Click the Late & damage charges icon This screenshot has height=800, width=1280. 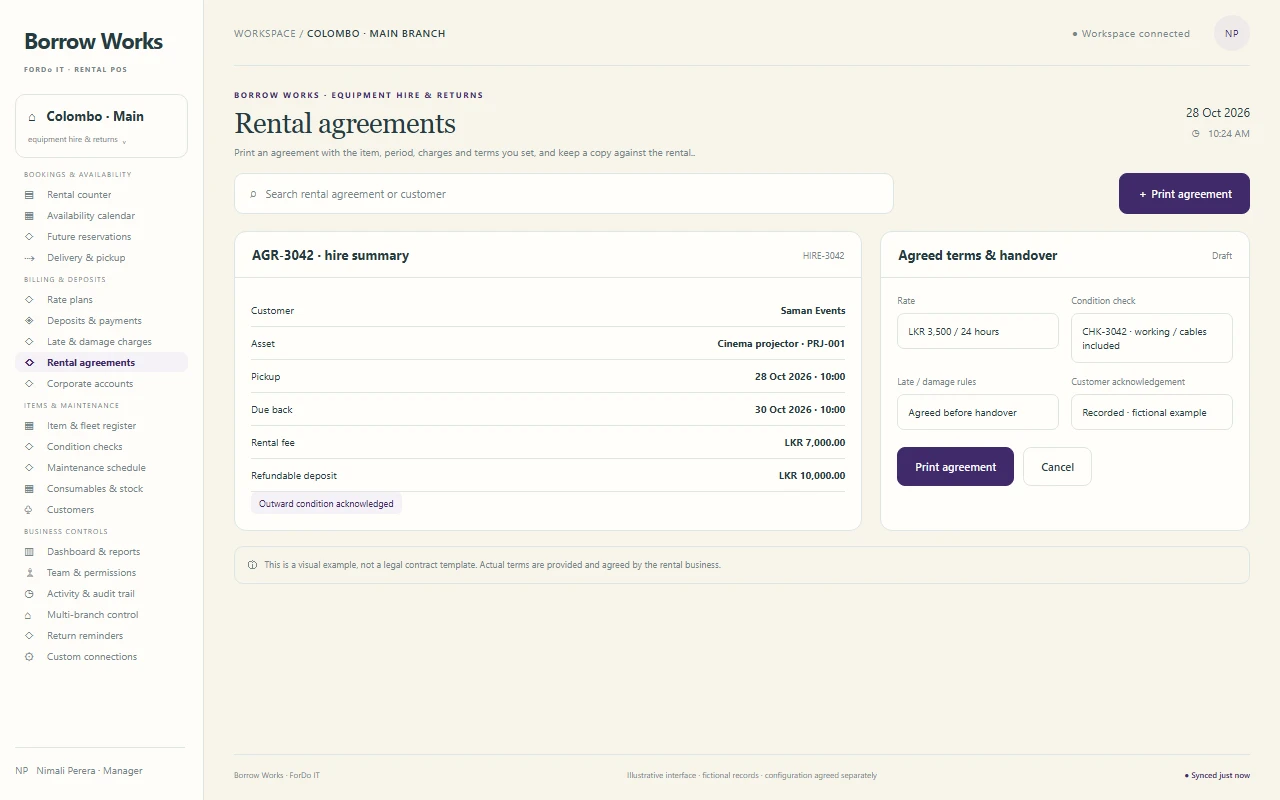point(29,342)
